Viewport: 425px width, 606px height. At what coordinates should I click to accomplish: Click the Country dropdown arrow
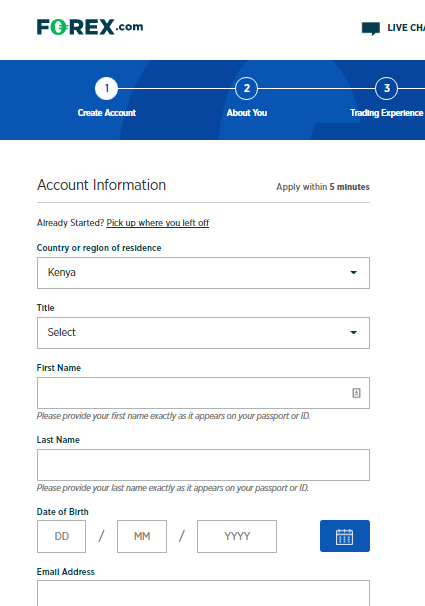point(353,273)
